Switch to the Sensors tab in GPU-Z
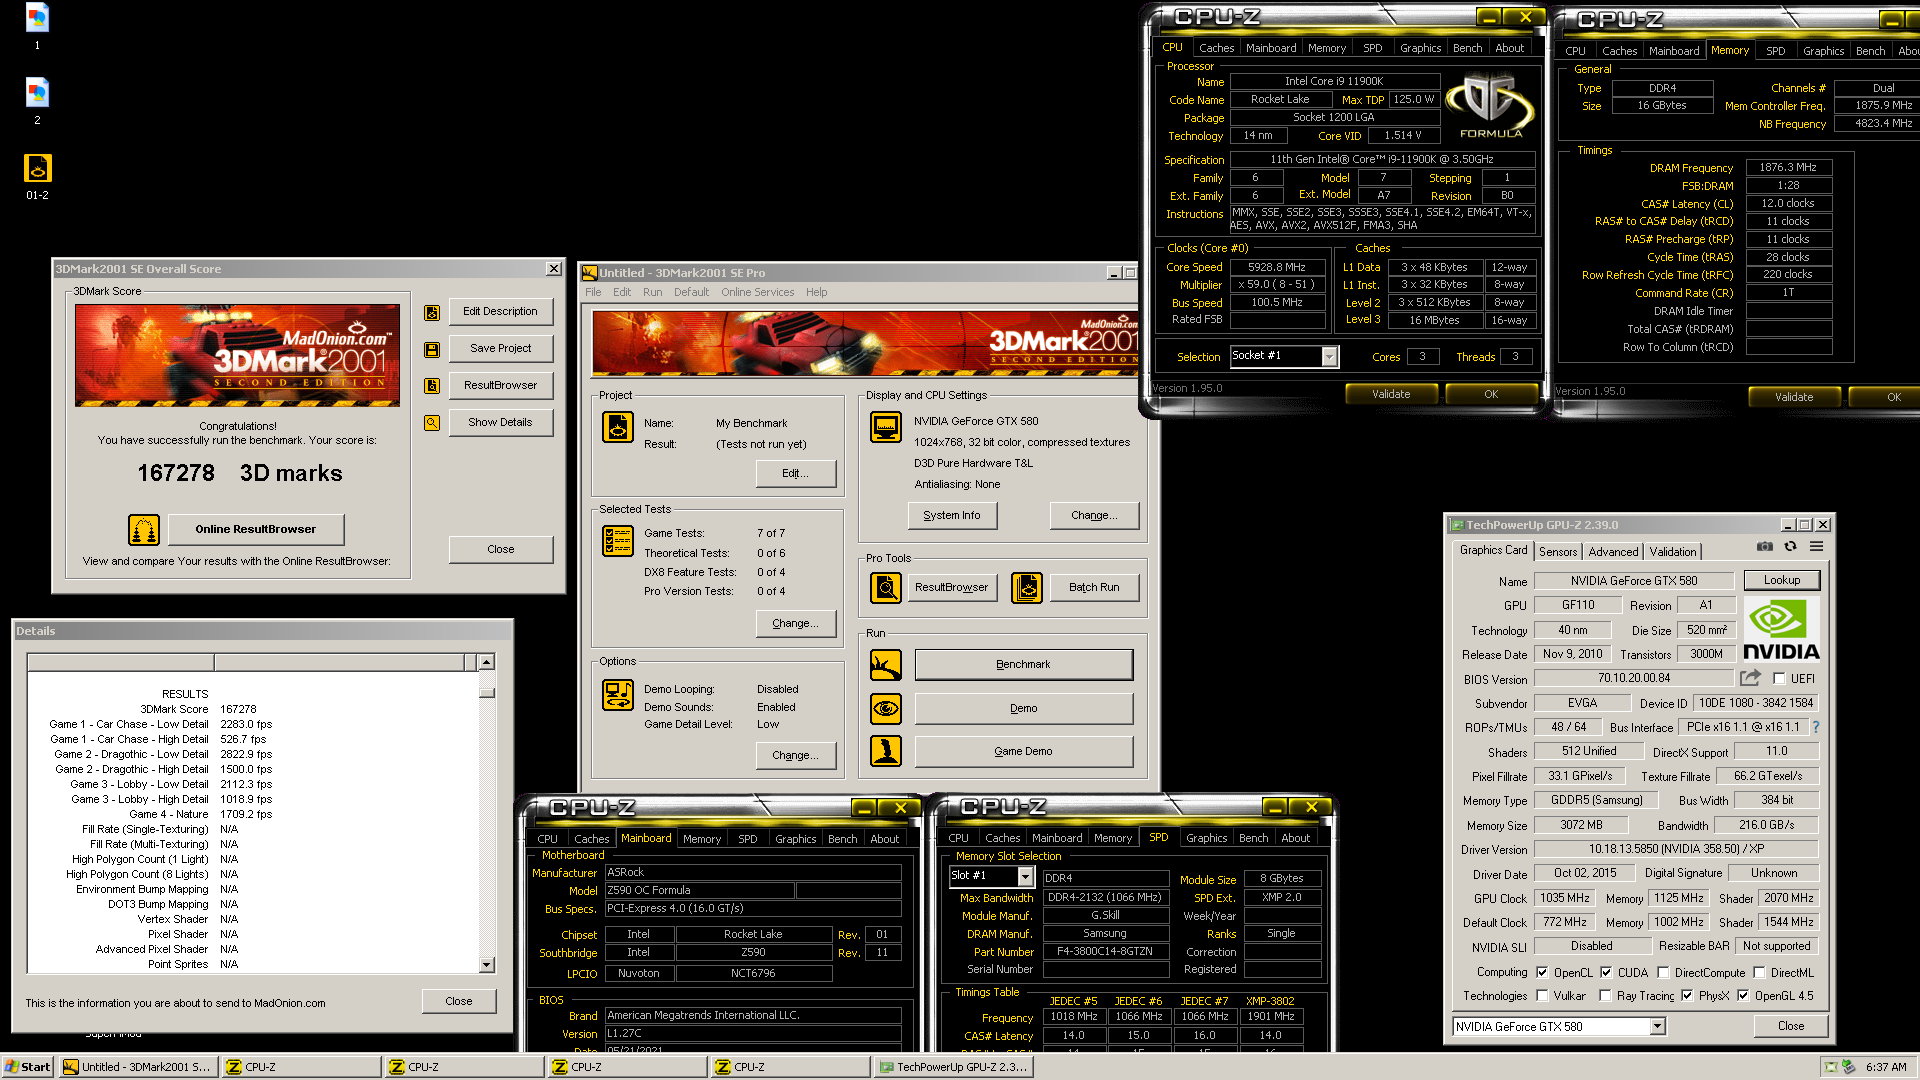This screenshot has width=1920, height=1080. tap(1558, 551)
